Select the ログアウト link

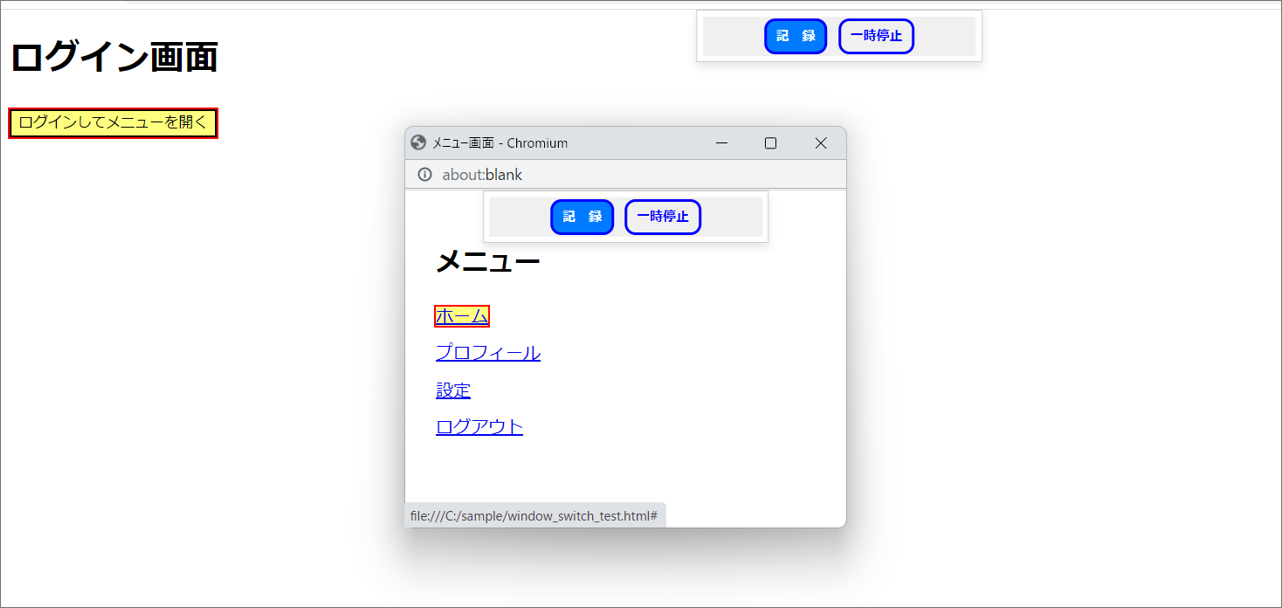479,427
